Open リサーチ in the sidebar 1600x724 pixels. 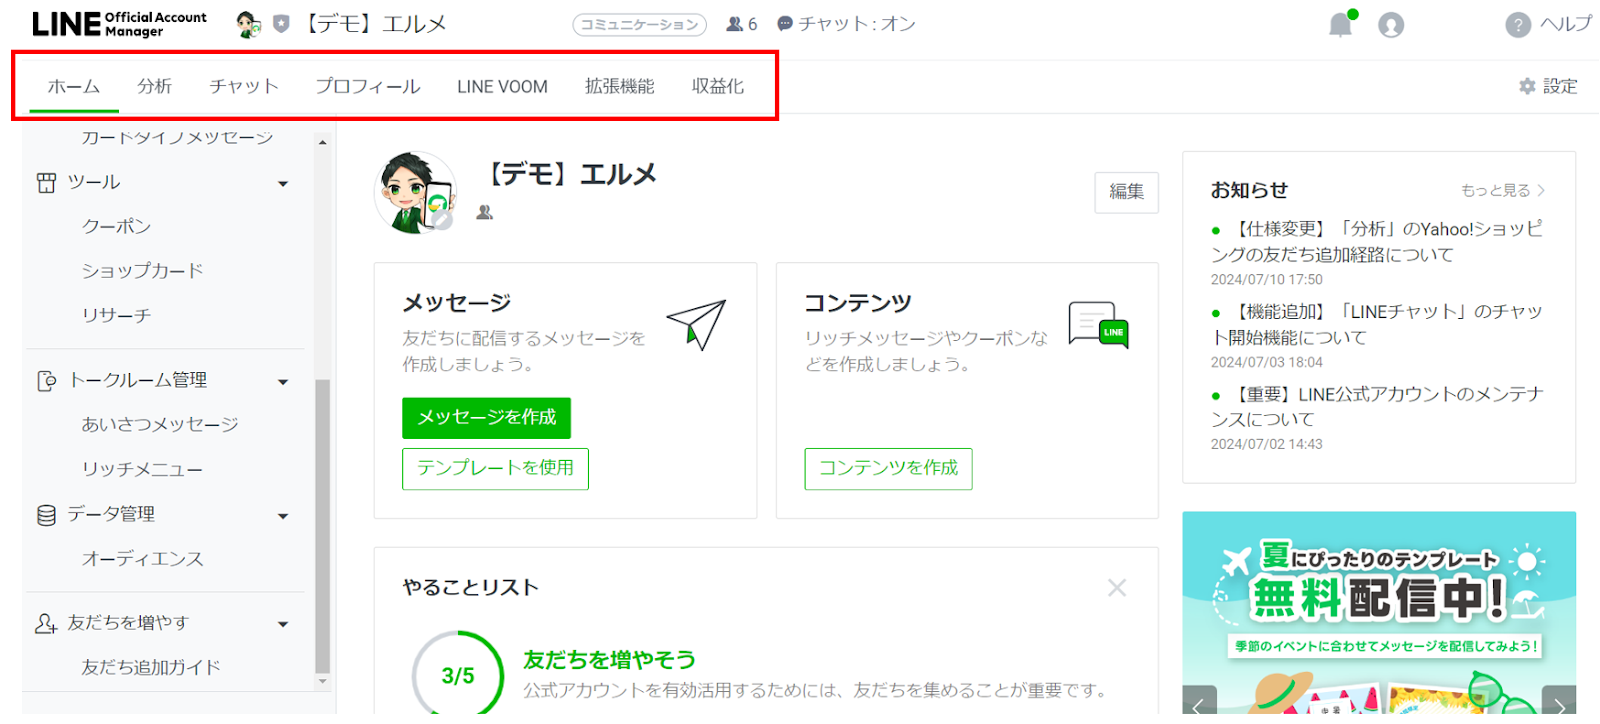(x=117, y=316)
